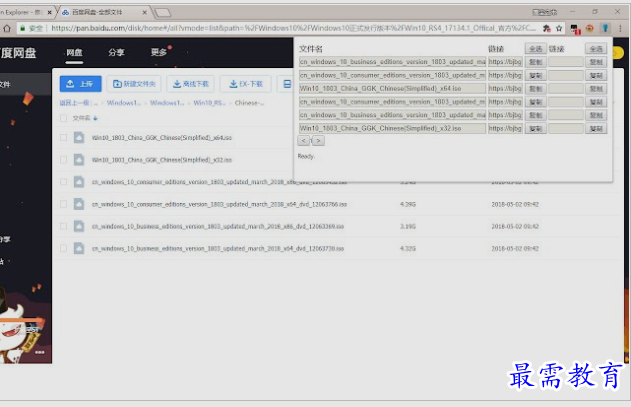
Task: Click the browser home icon
Action: 7,28
